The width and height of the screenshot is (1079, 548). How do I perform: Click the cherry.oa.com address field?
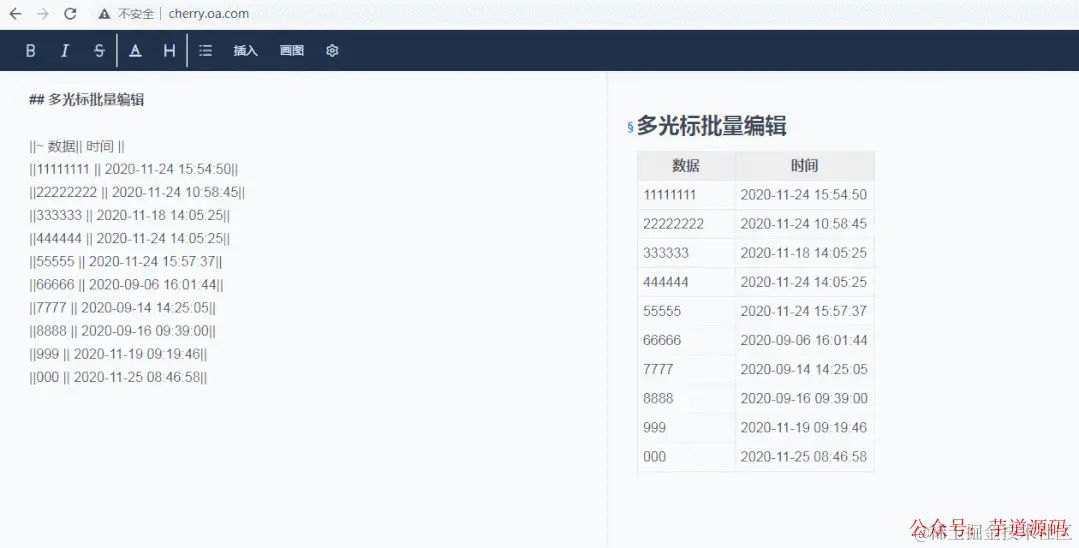coord(209,14)
